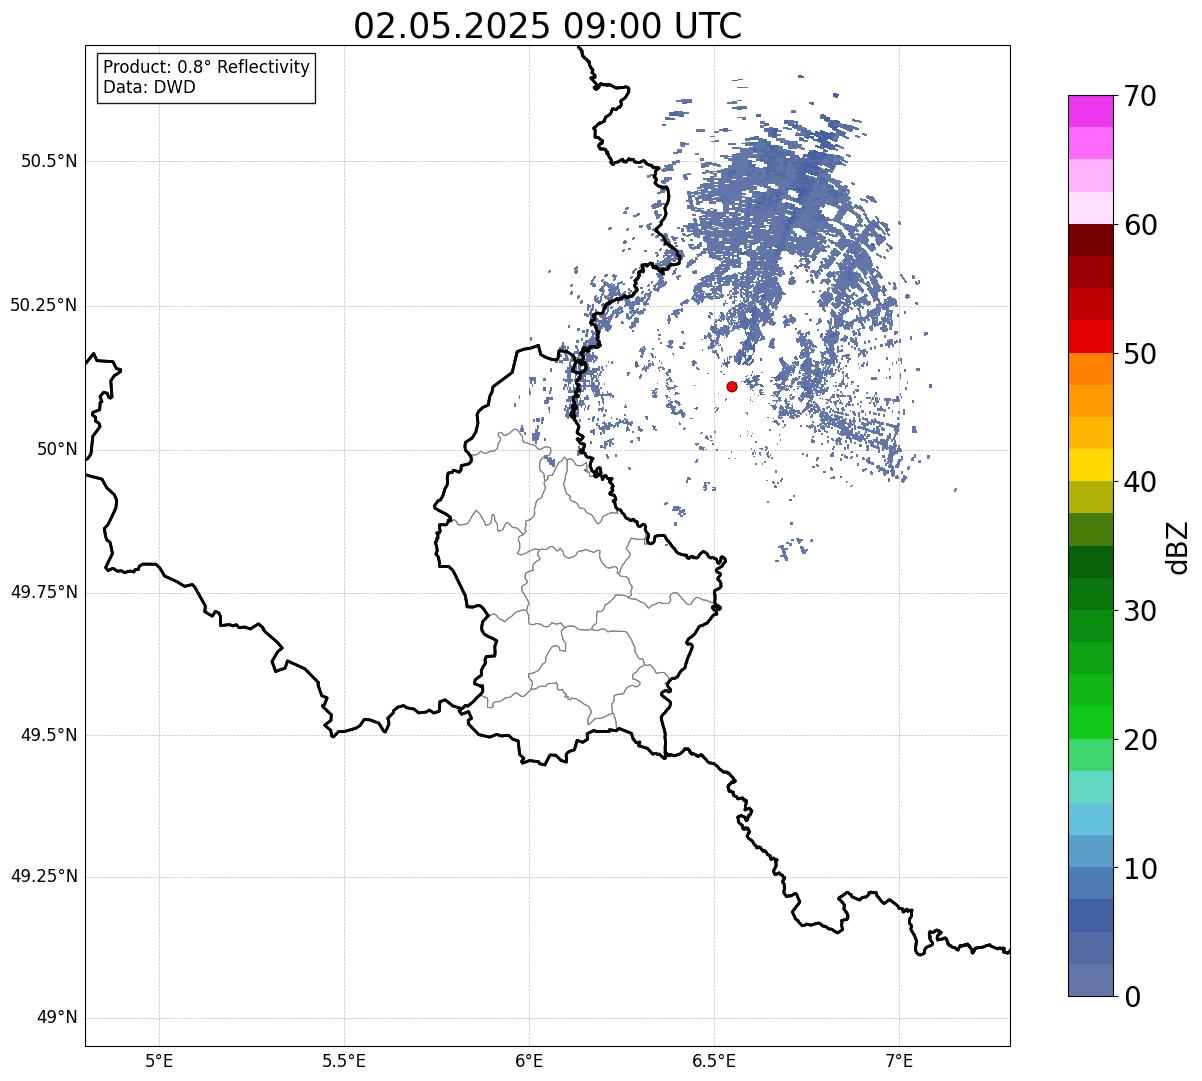Click the title "02.05.2025 09:00 UTC"
This screenshot has width=1202, height=1081.
[548, 26]
